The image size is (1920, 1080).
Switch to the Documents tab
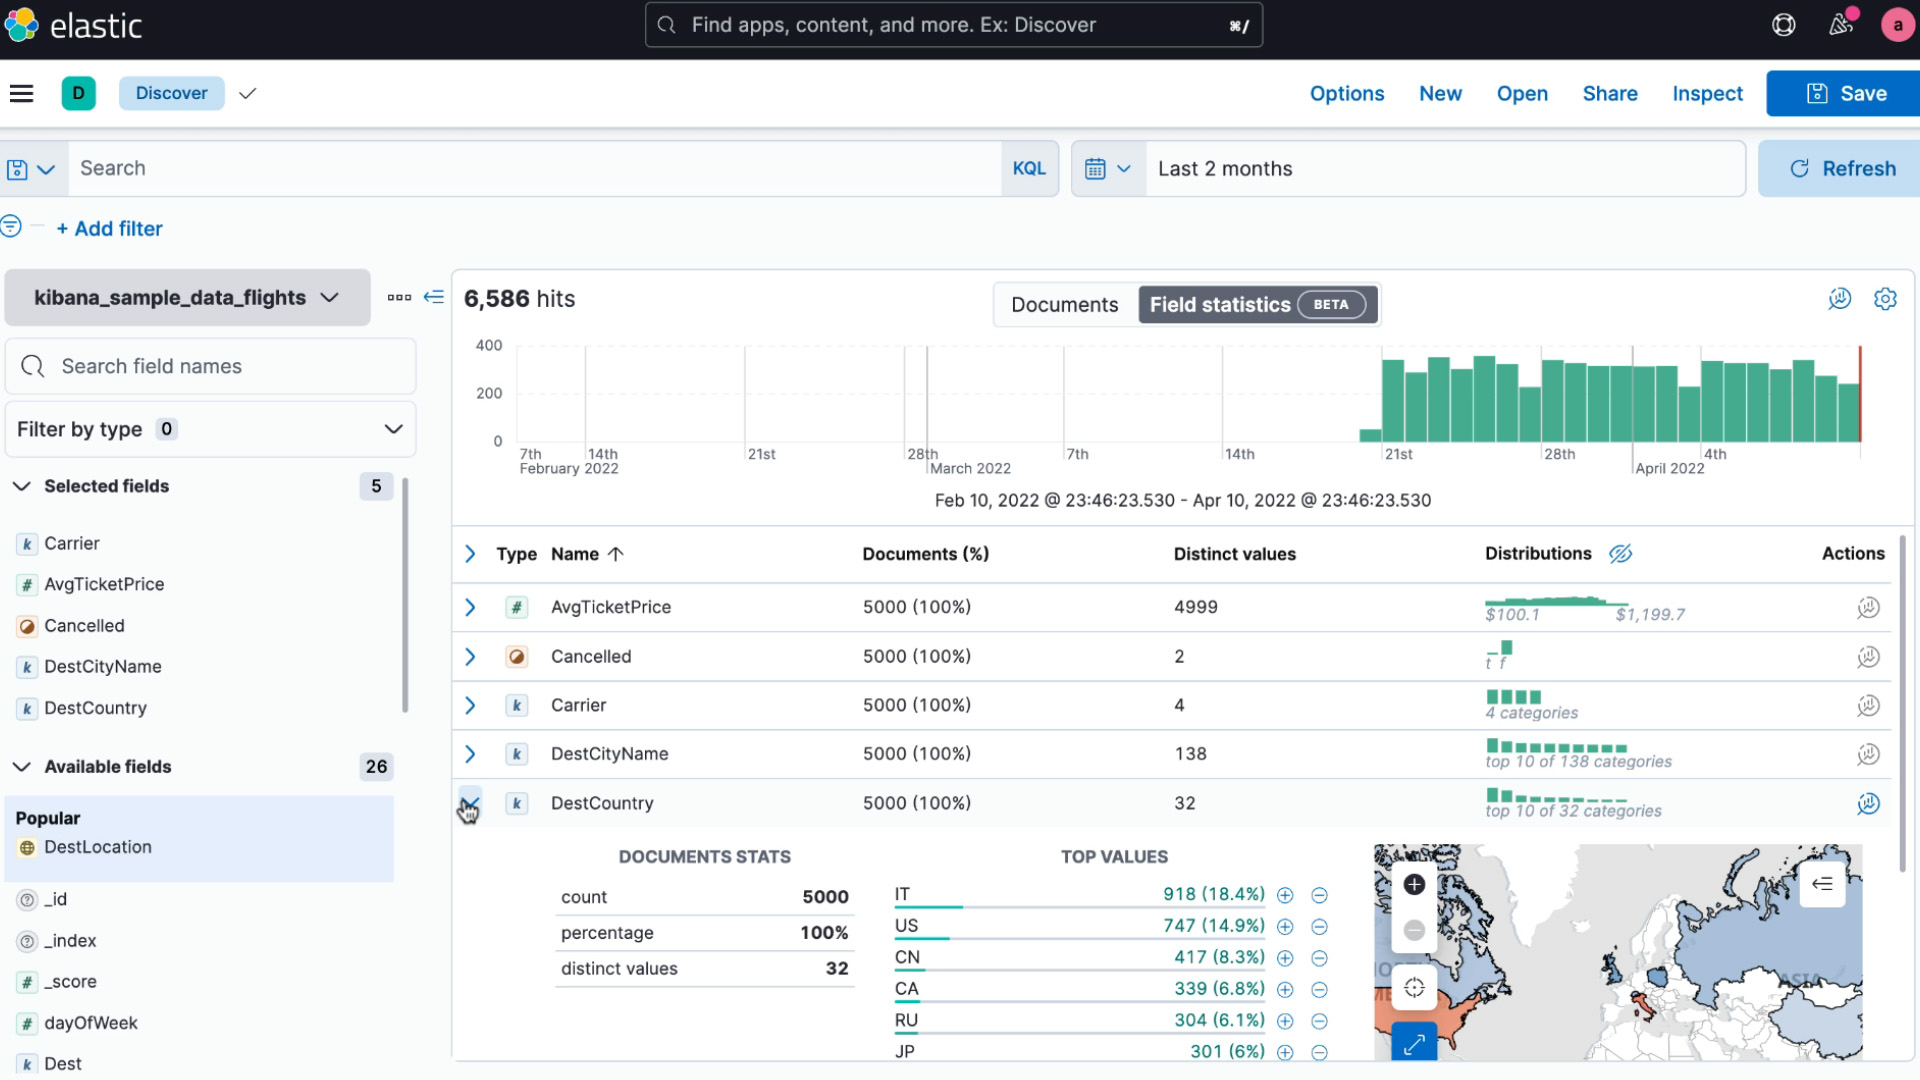click(1063, 305)
